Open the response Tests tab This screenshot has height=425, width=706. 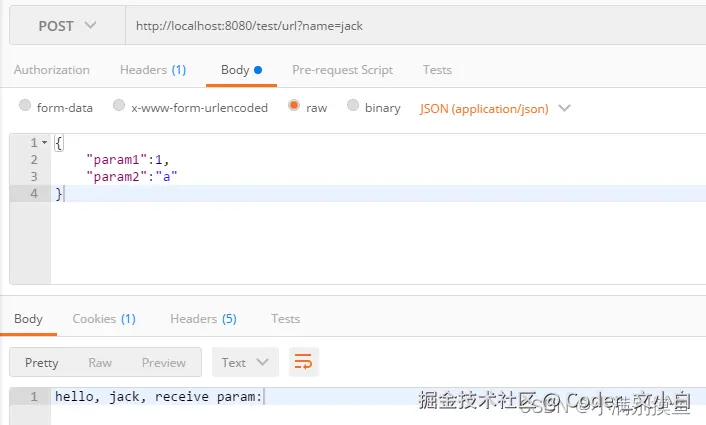click(x=285, y=319)
